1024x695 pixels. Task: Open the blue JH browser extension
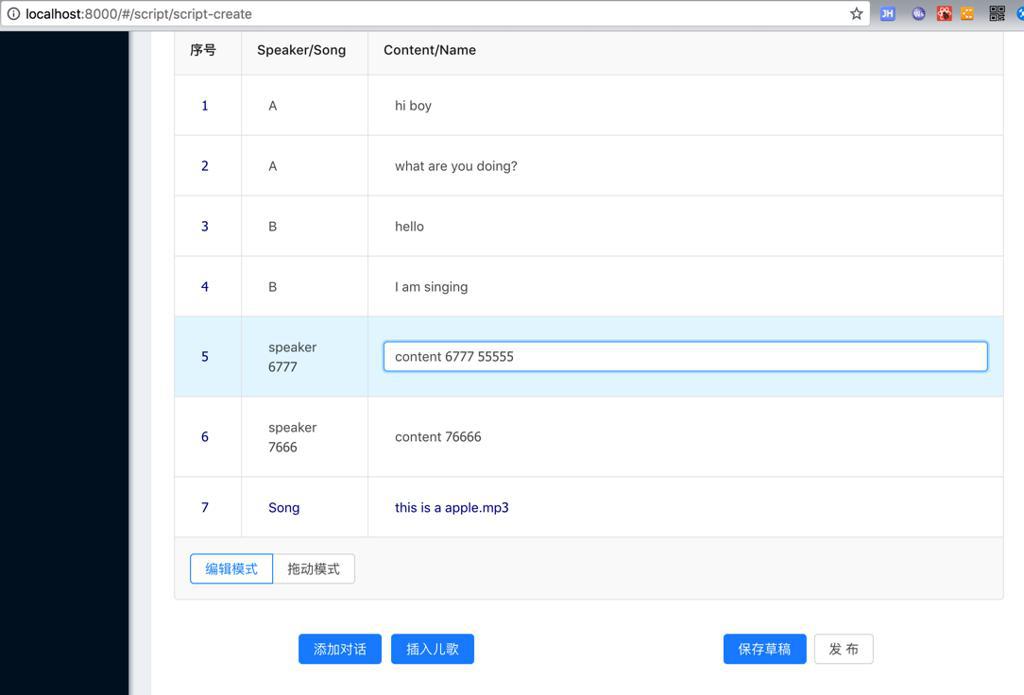pos(888,14)
